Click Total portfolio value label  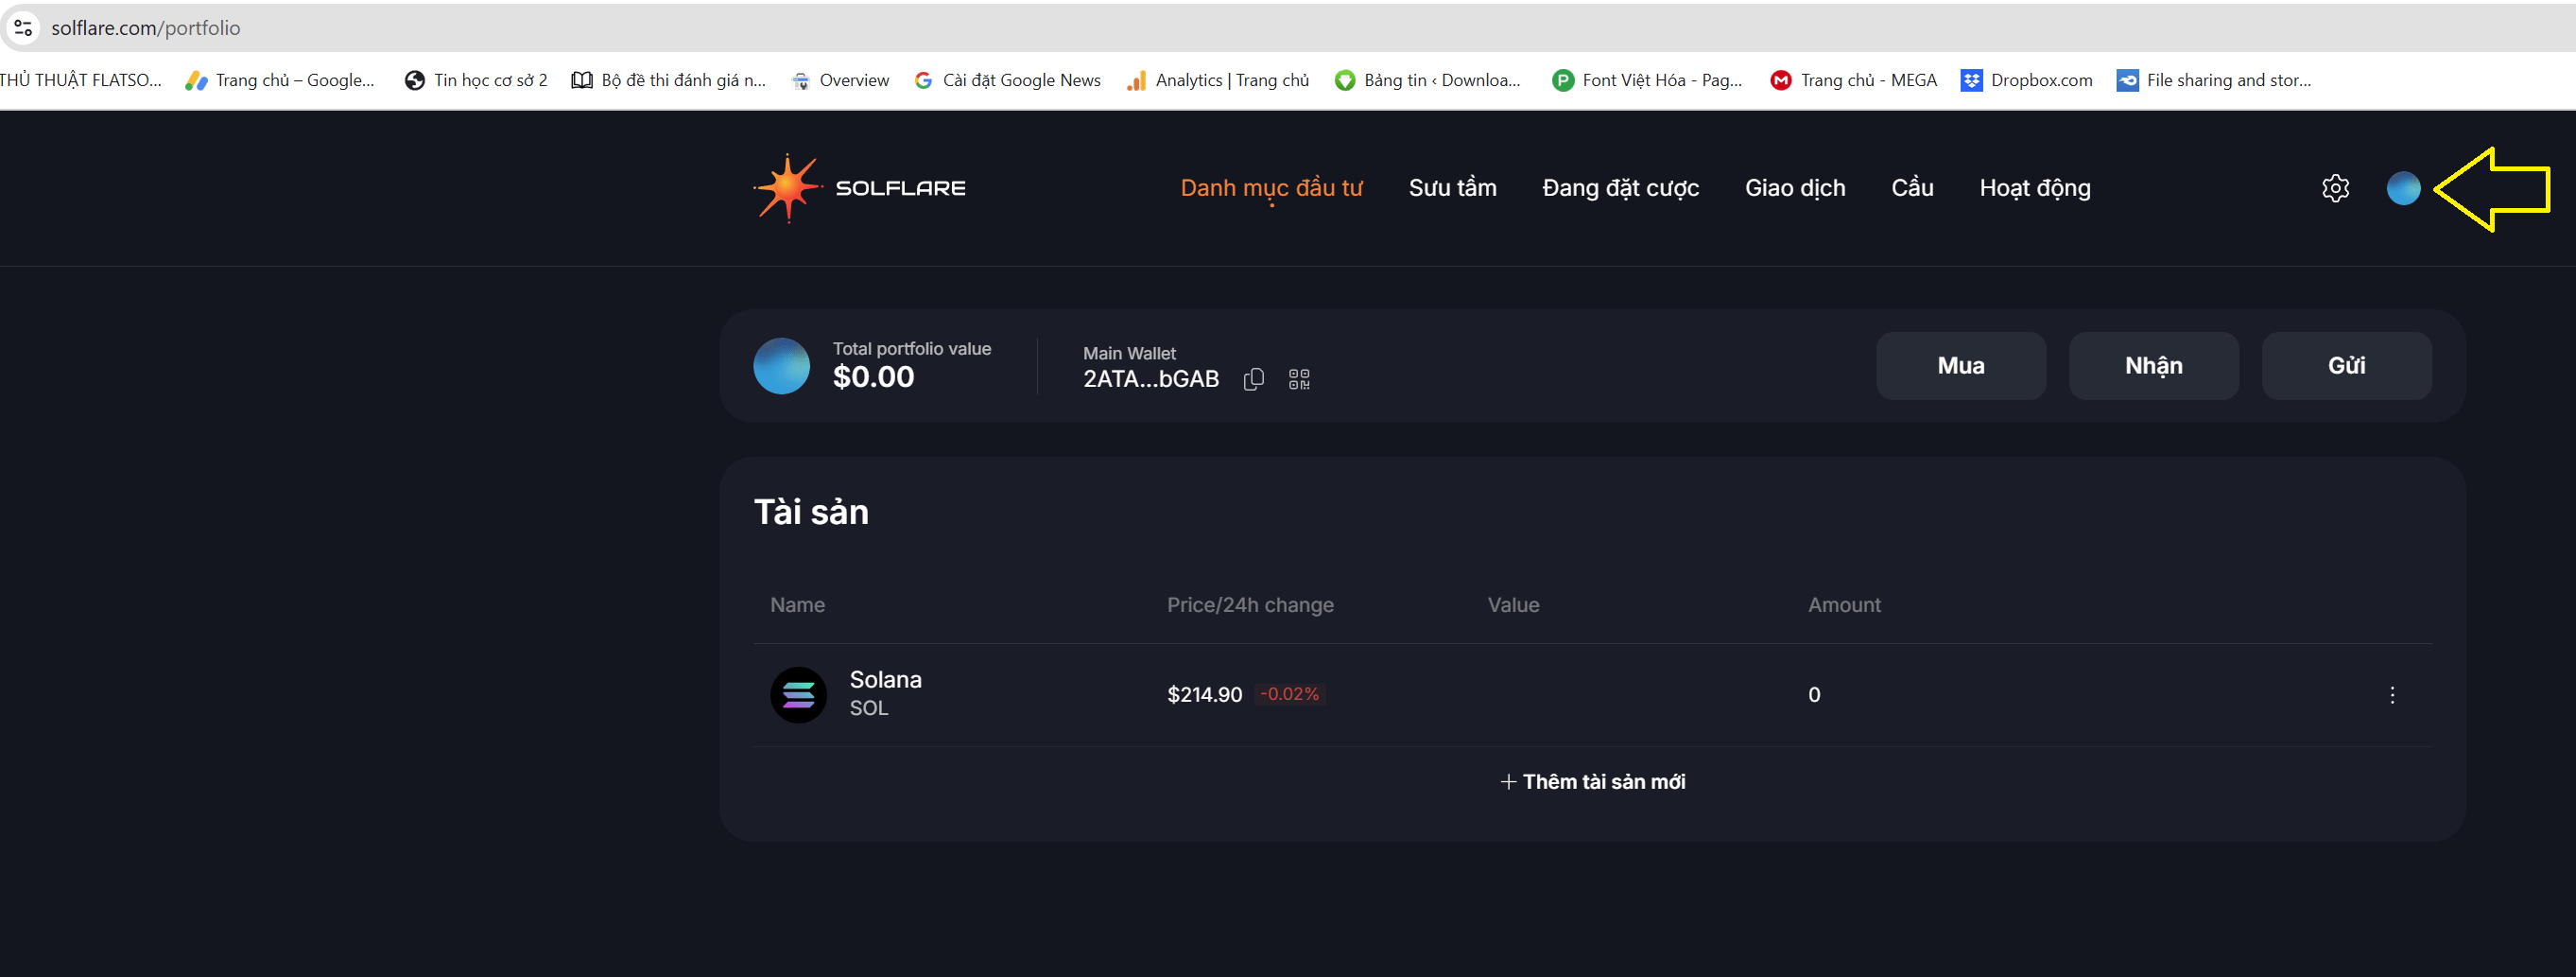pyautogui.click(x=912, y=349)
